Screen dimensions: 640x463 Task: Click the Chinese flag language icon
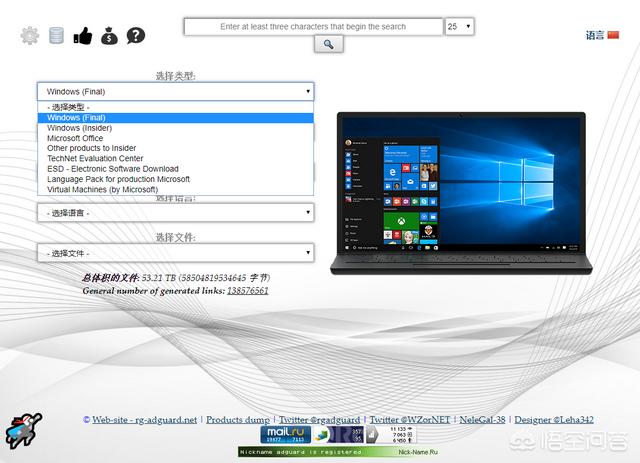point(613,35)
